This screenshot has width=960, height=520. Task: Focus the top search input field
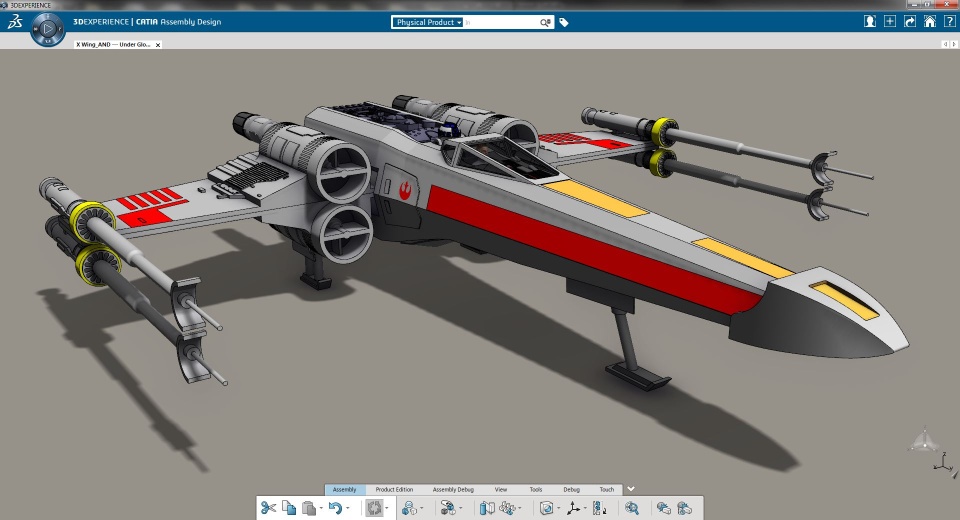500,22
